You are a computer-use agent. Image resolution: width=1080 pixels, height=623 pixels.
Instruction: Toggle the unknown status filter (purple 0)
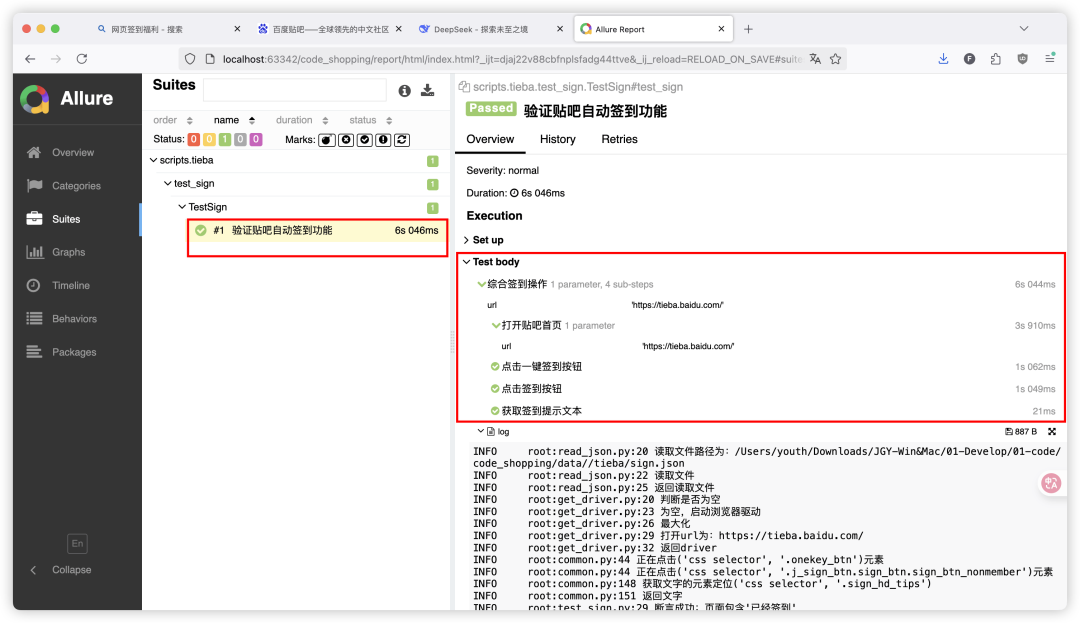[x=256, y=139]
